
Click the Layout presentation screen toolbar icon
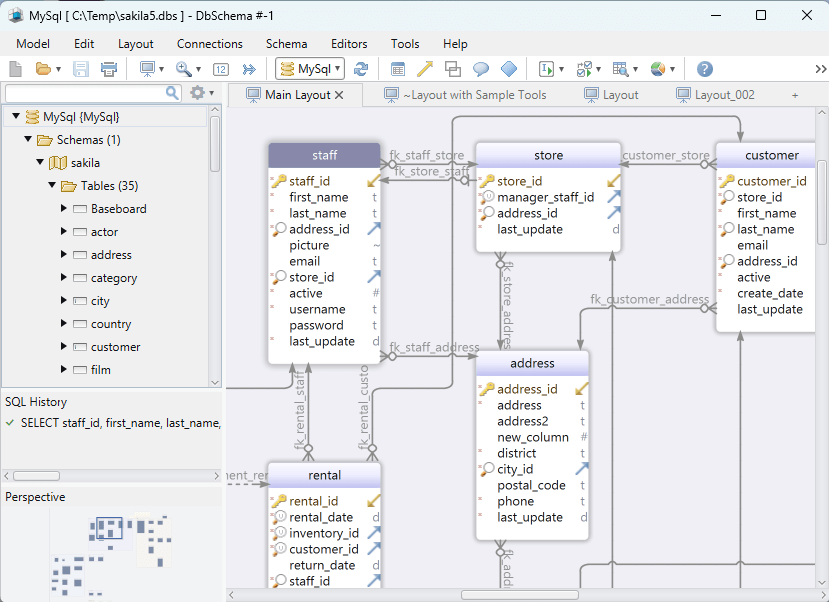(x=147, y=69)
